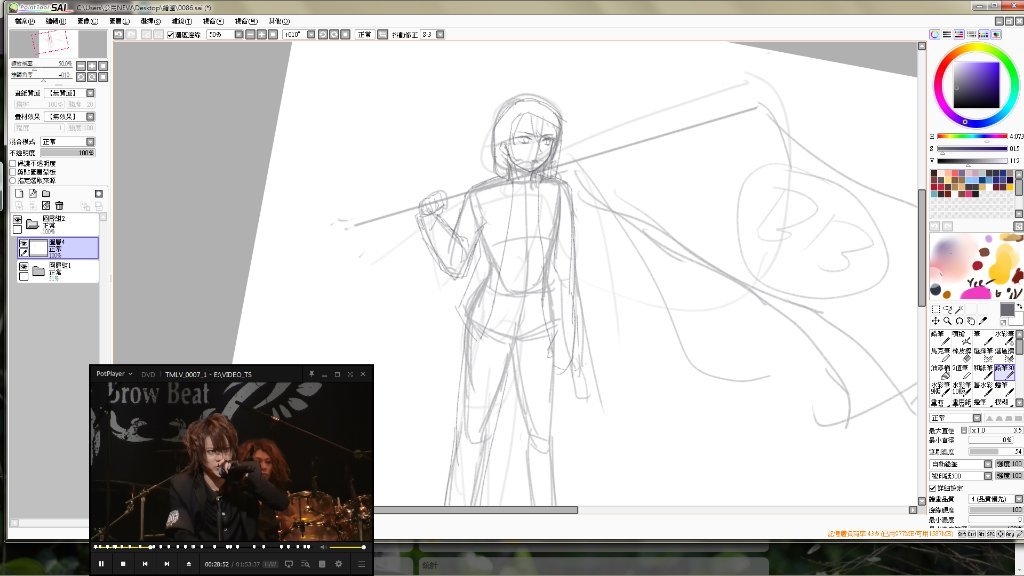
Task: Skip to previous track in PotPlayer
Action: click(145, 564)
